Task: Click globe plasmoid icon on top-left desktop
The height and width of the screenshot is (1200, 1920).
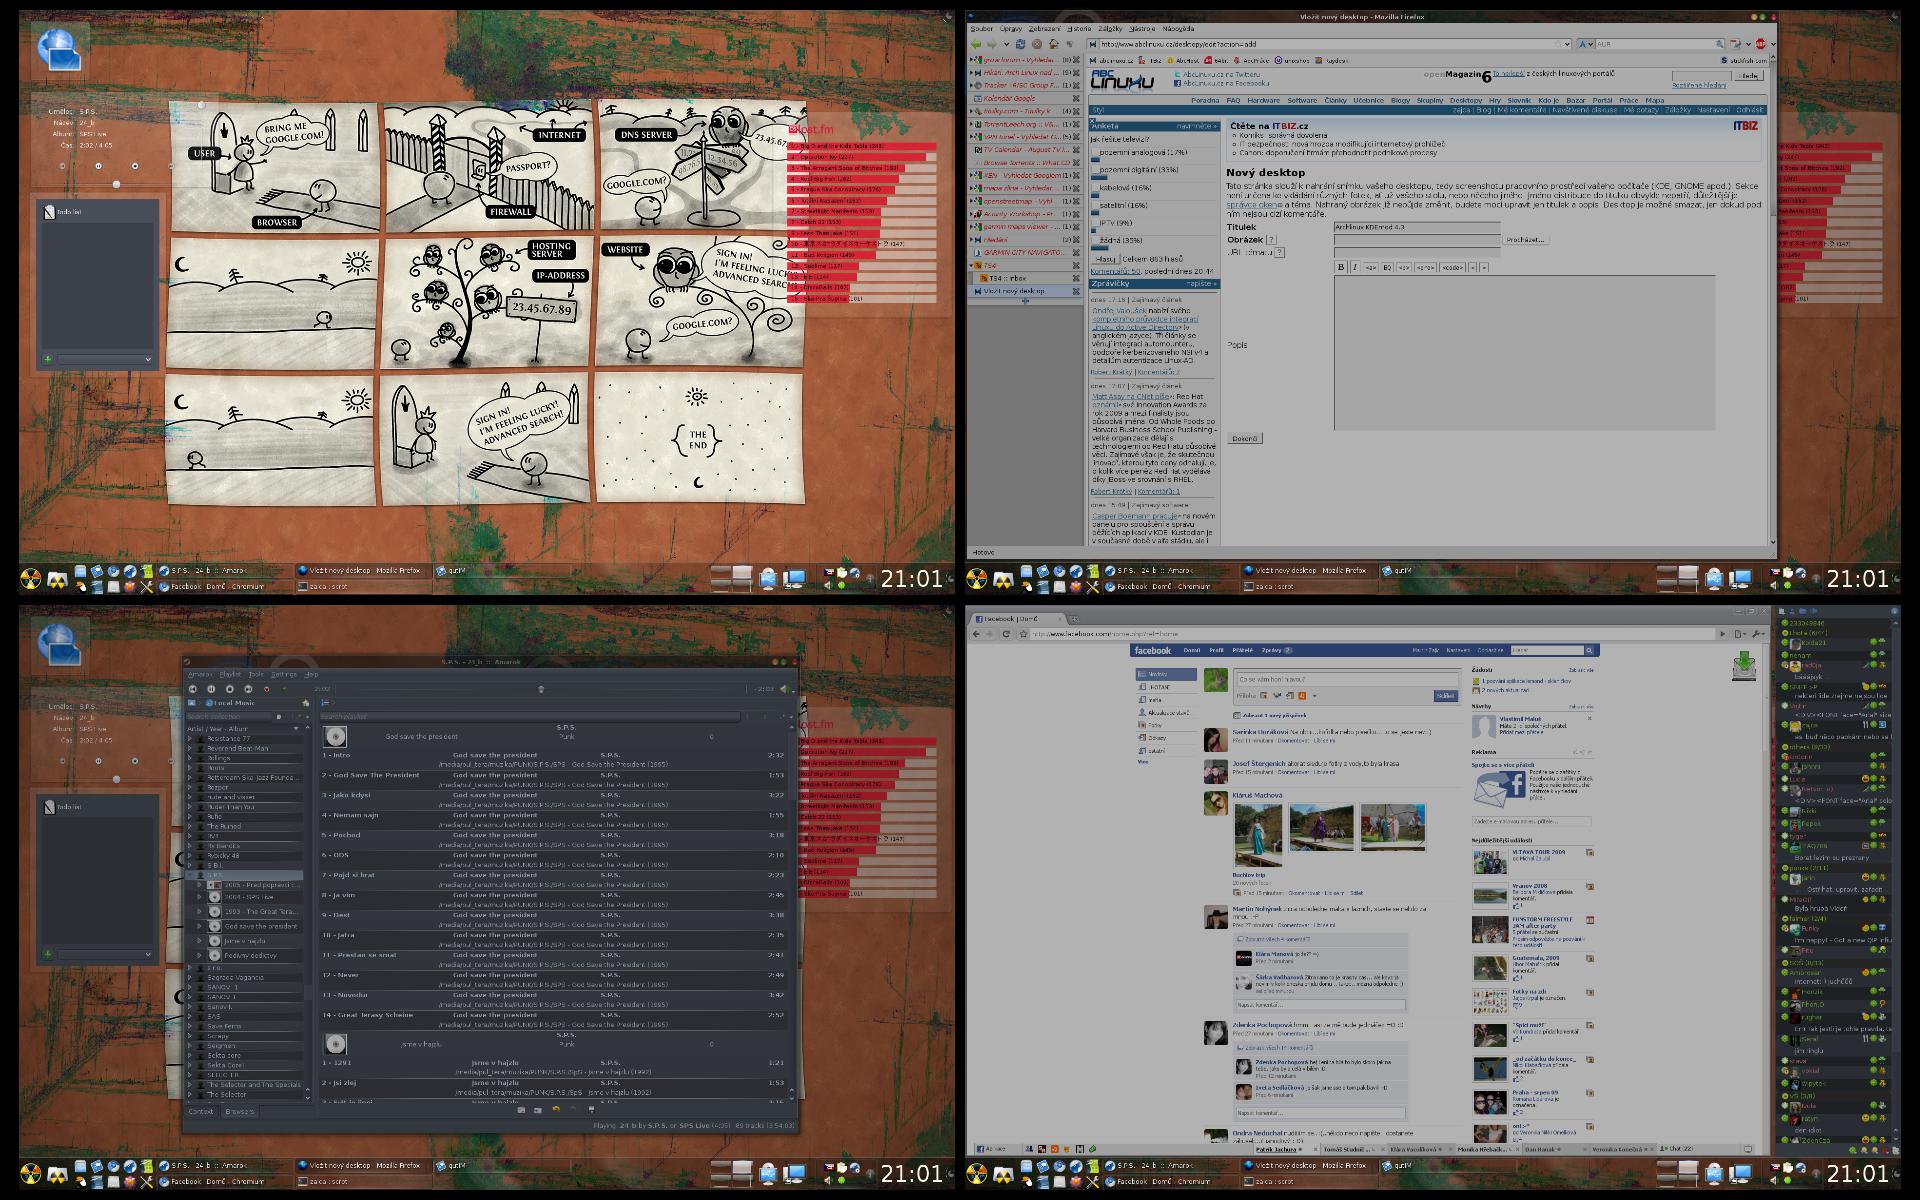Action: (x=60, y=50)
